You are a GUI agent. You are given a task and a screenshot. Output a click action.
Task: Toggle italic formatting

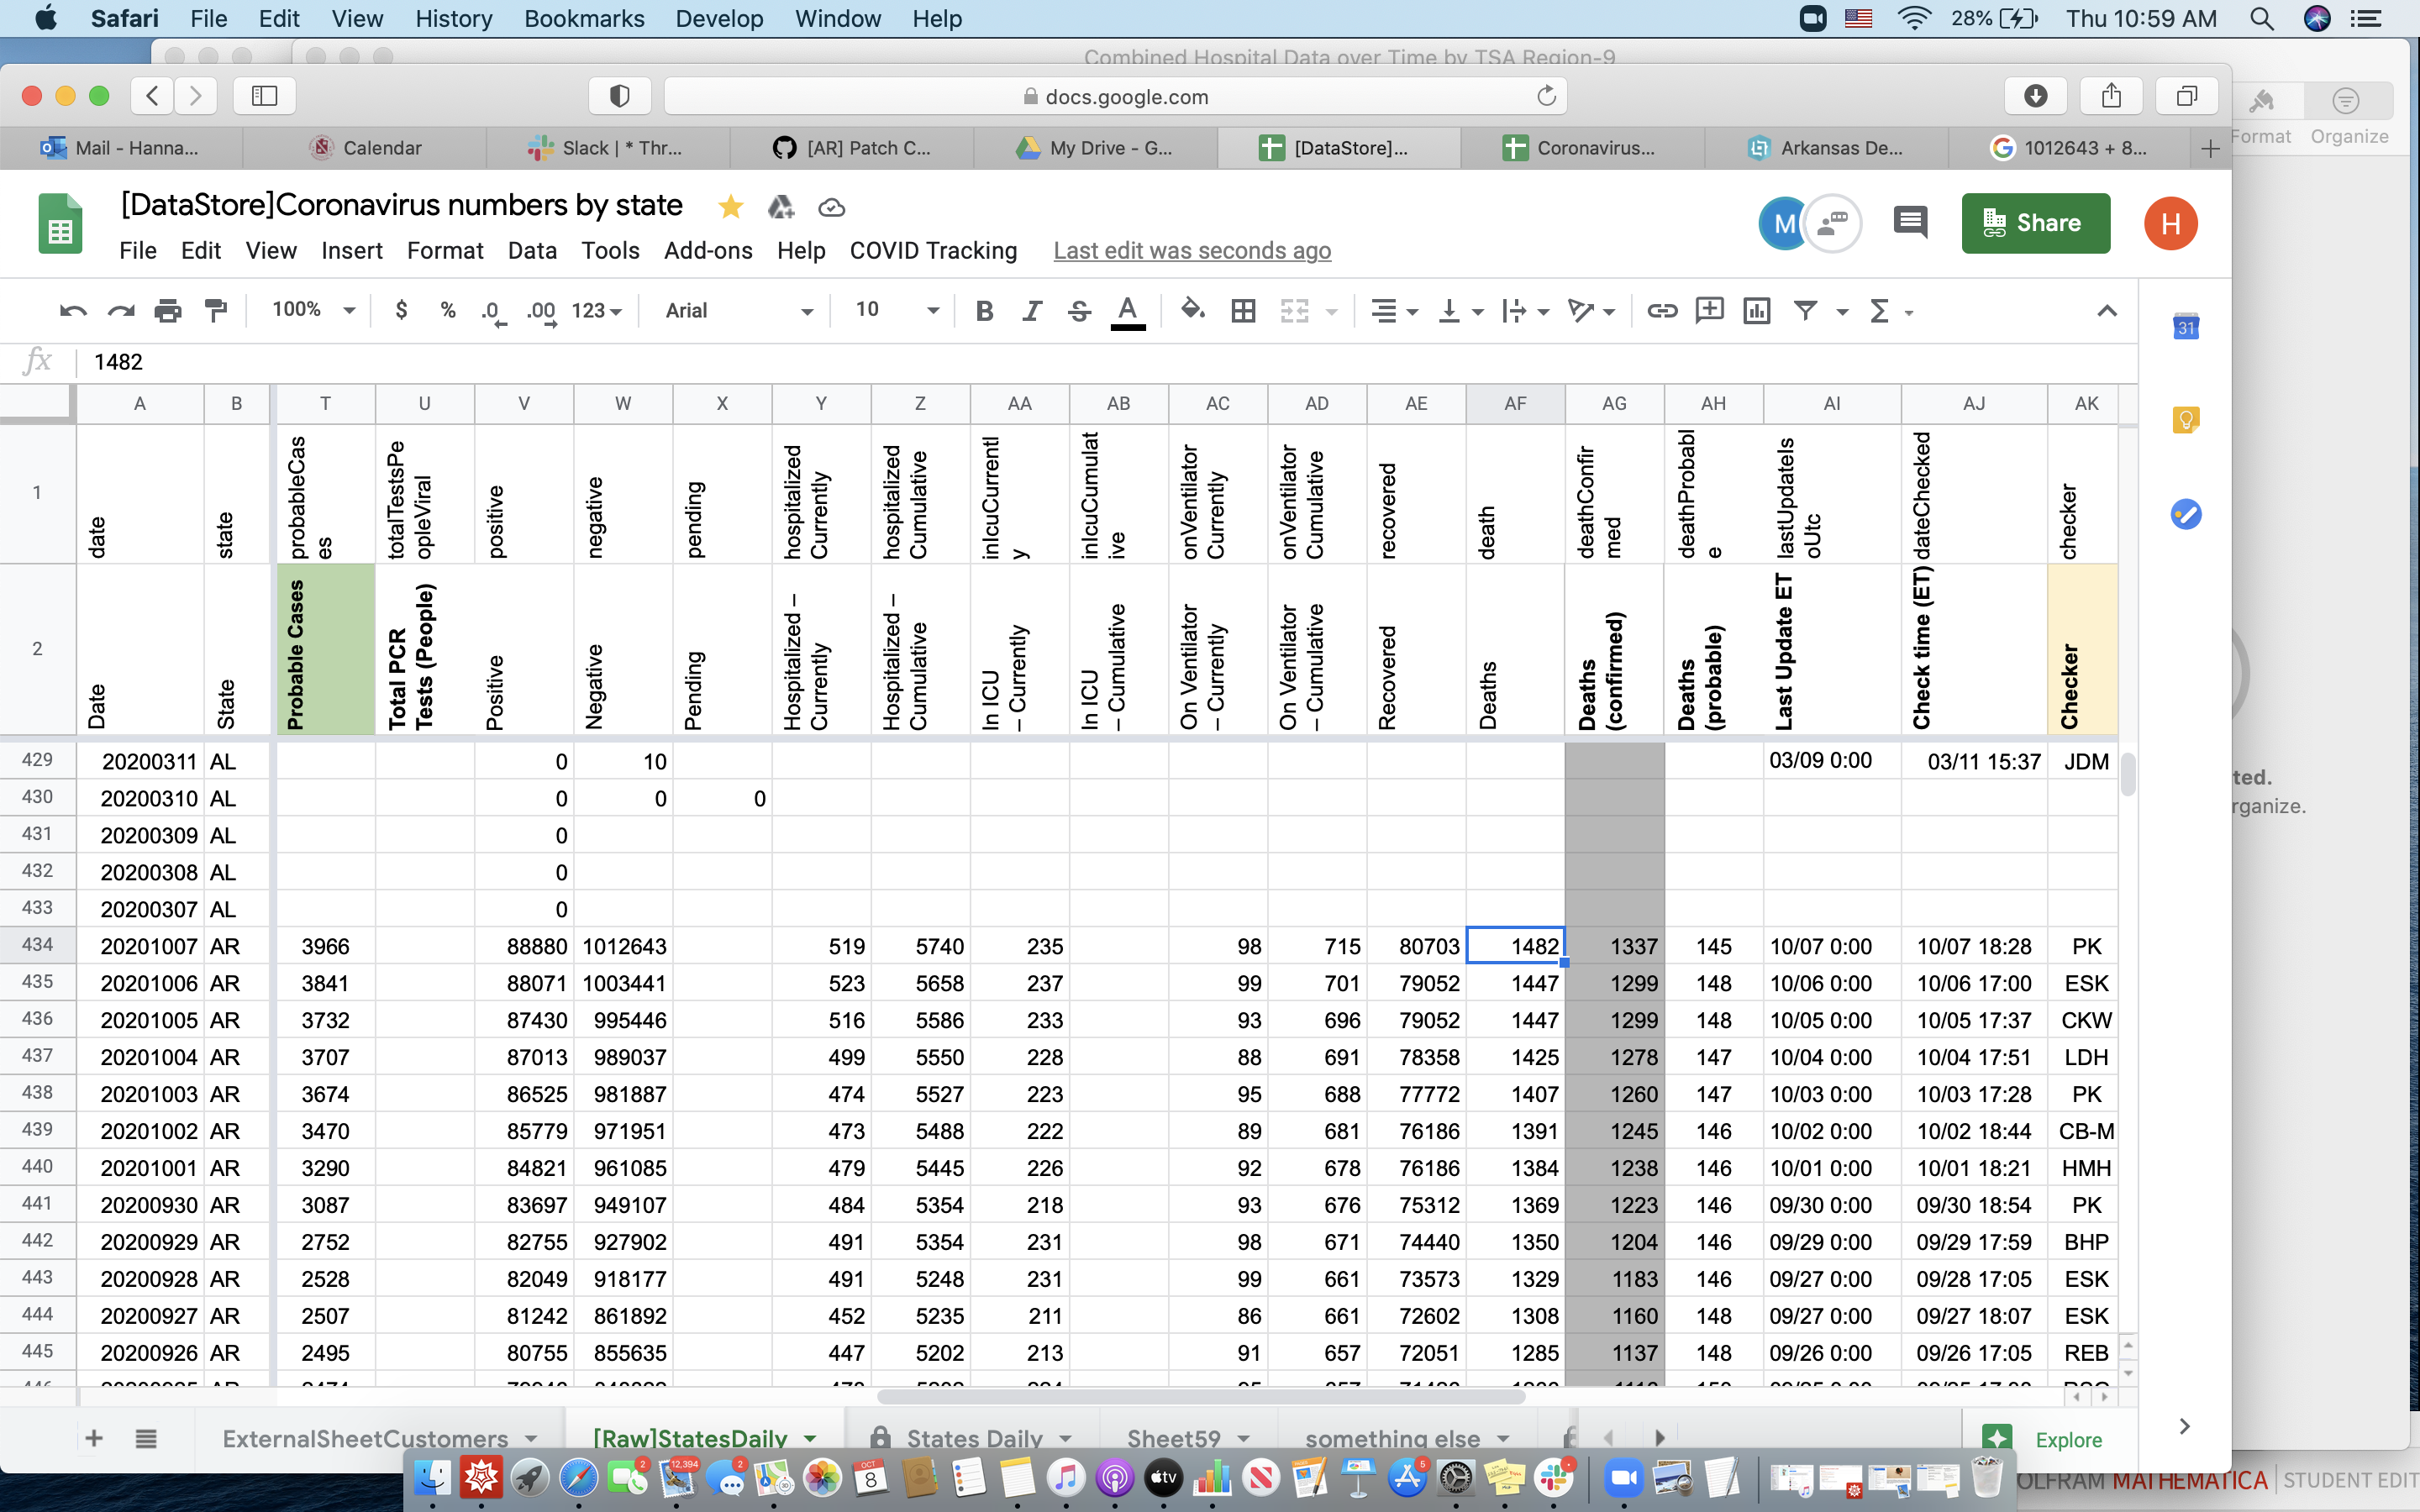1032,311
